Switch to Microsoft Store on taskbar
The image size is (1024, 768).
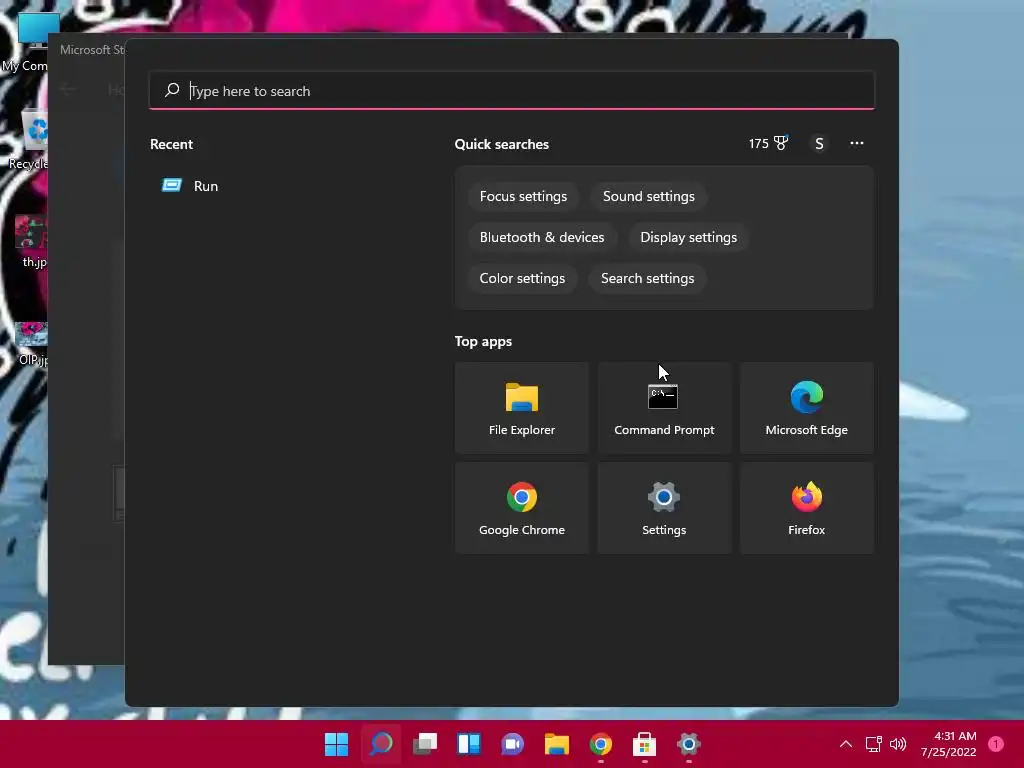pyautogui.click(x=645, y=744)
